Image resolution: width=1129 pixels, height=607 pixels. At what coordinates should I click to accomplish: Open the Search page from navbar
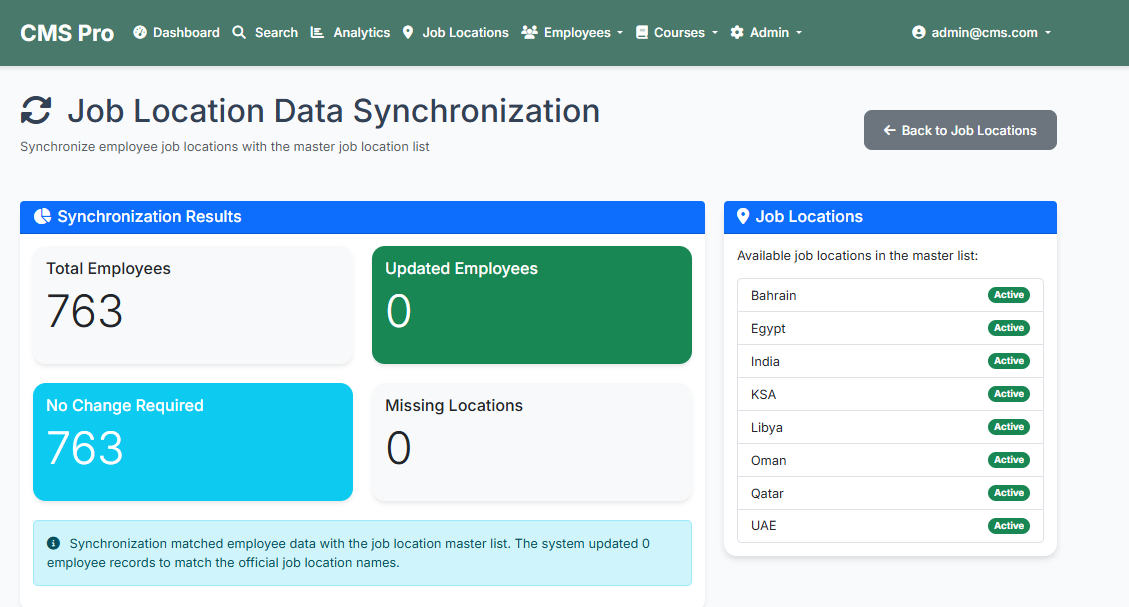tap(265, 32)
